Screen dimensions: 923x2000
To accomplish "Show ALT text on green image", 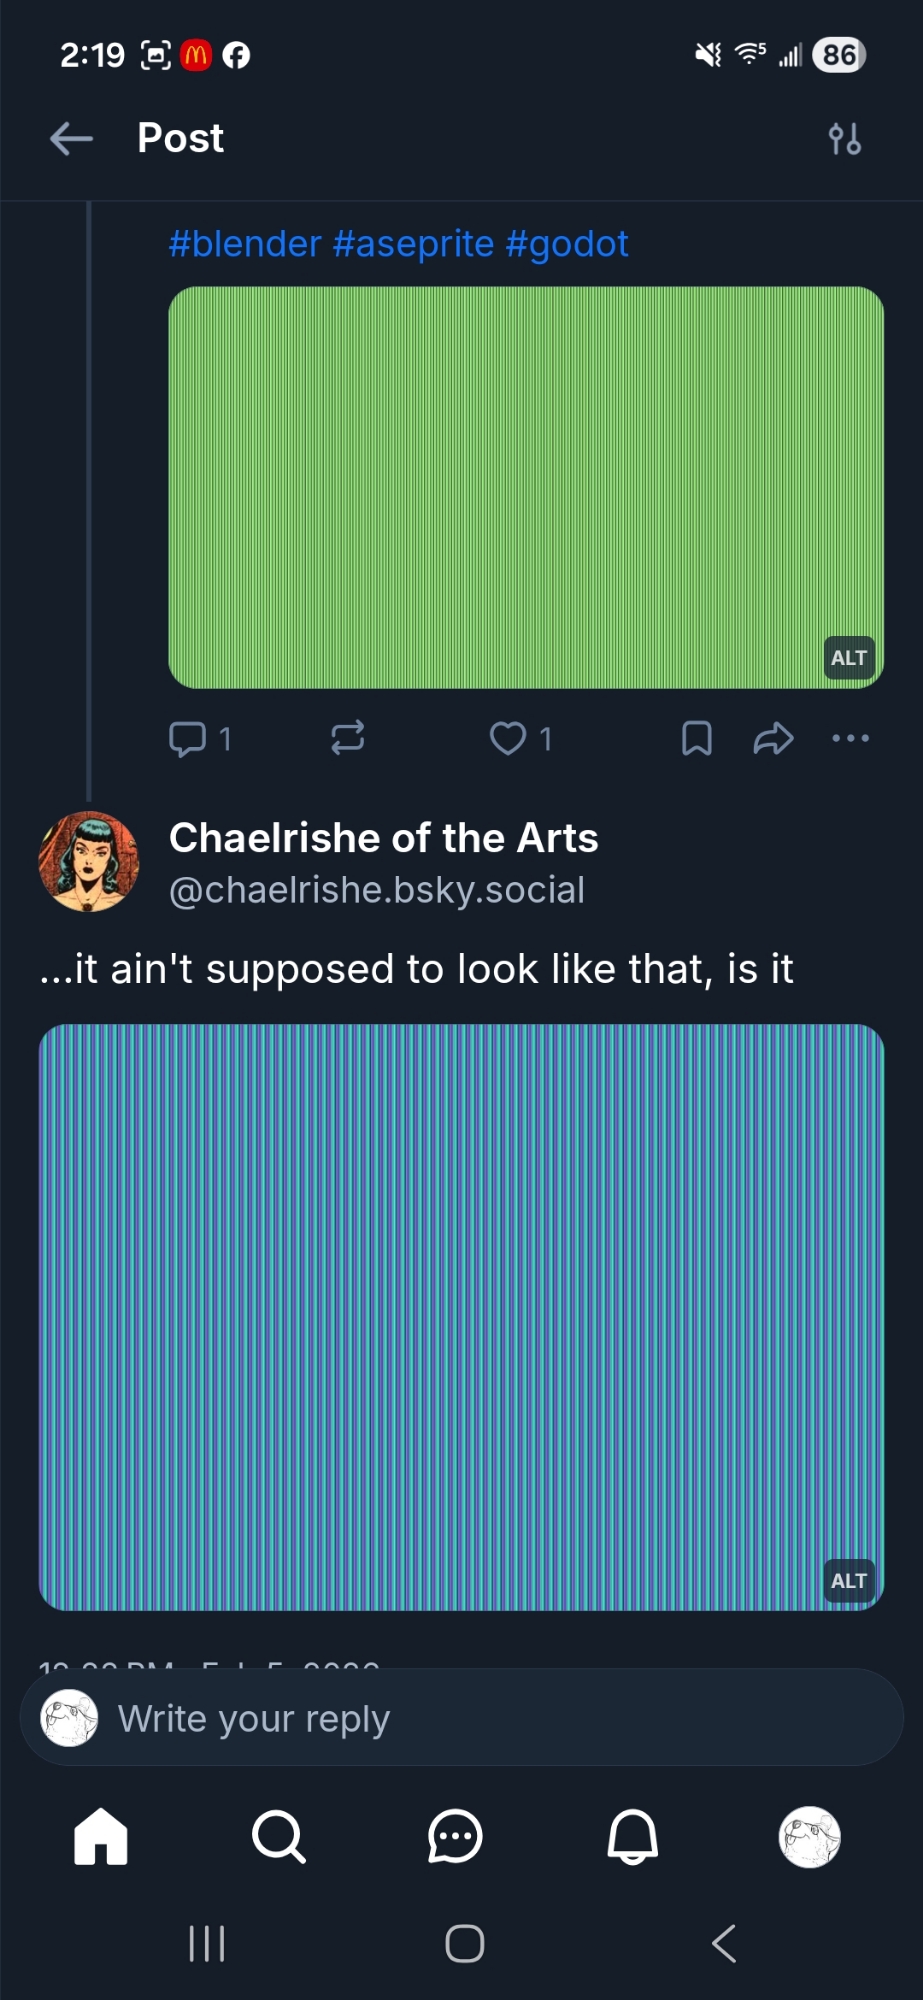I will (849, 658).
